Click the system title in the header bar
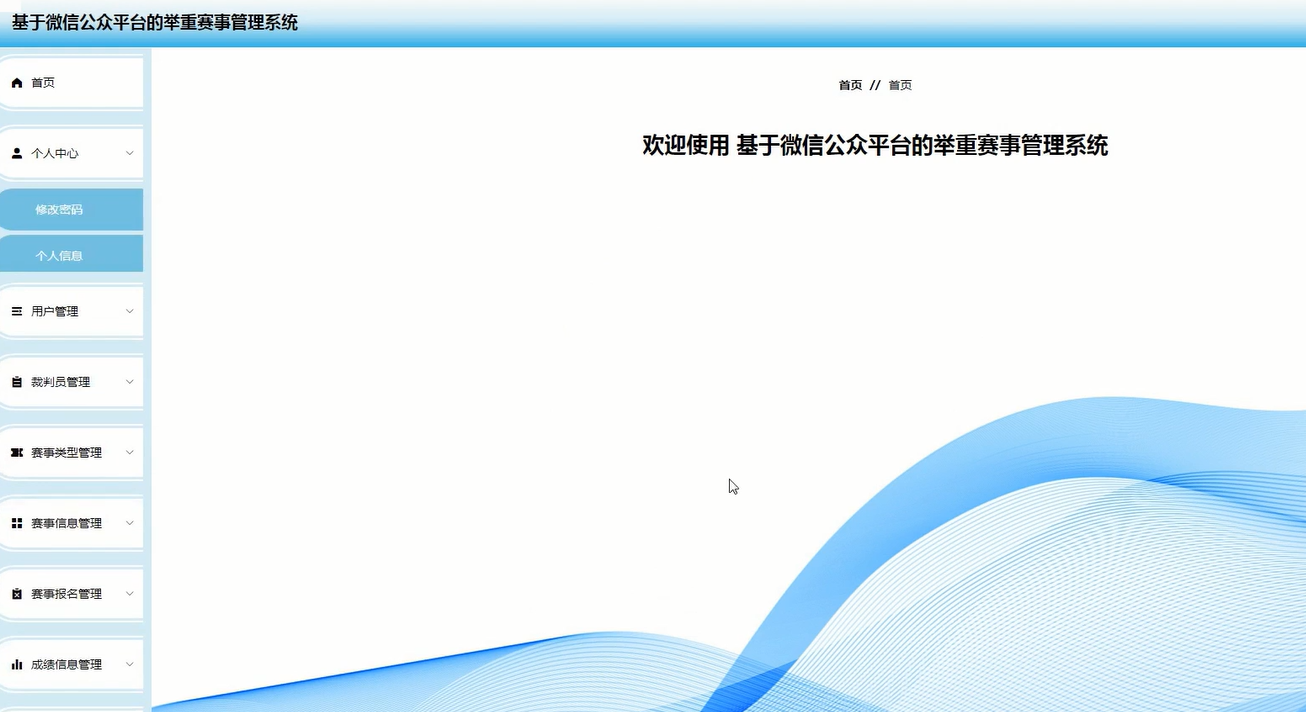 click(155, 23)
